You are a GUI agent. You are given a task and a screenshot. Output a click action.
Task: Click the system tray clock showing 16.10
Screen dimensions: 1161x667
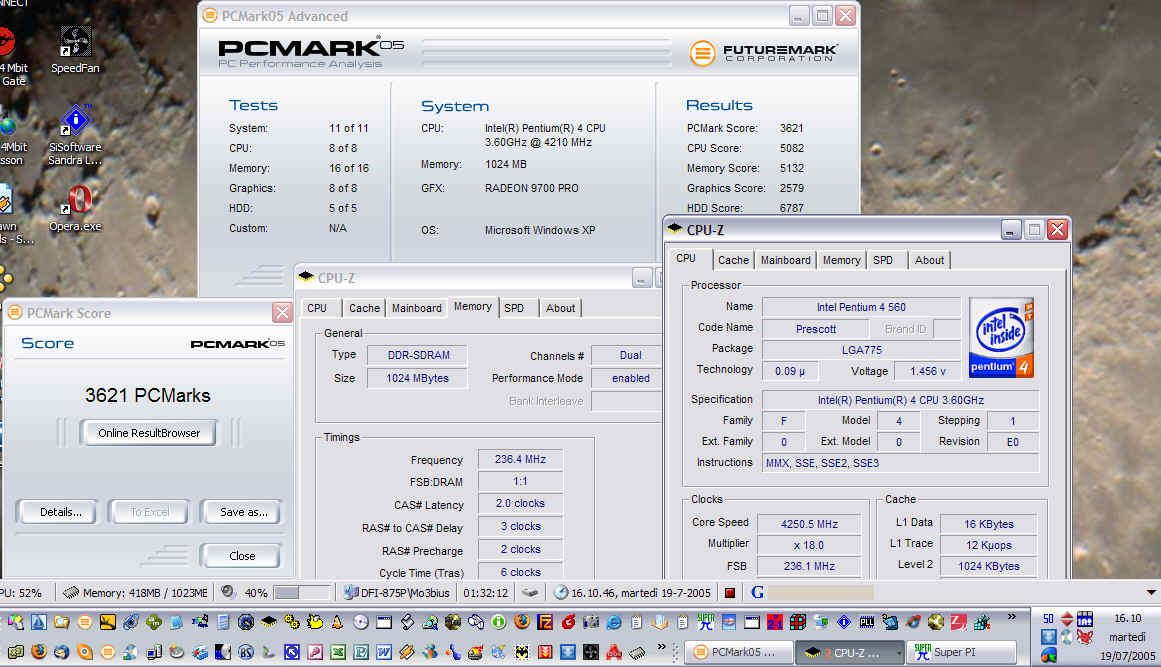[1128, 618]
